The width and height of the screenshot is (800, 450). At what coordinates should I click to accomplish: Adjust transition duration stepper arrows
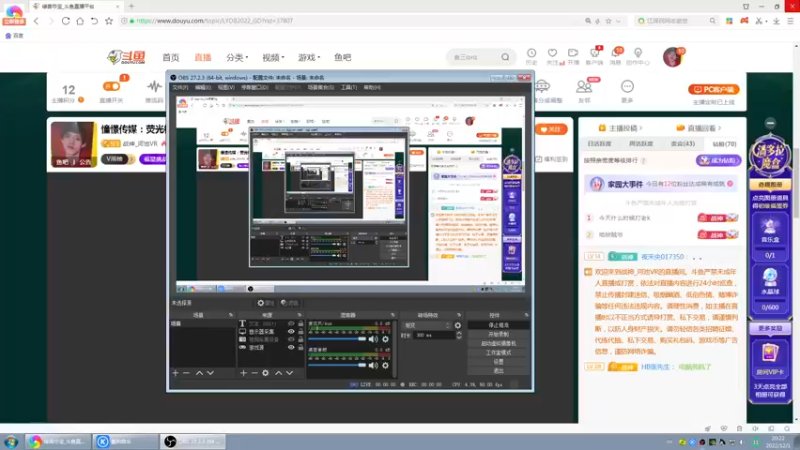tap(458, 335)
